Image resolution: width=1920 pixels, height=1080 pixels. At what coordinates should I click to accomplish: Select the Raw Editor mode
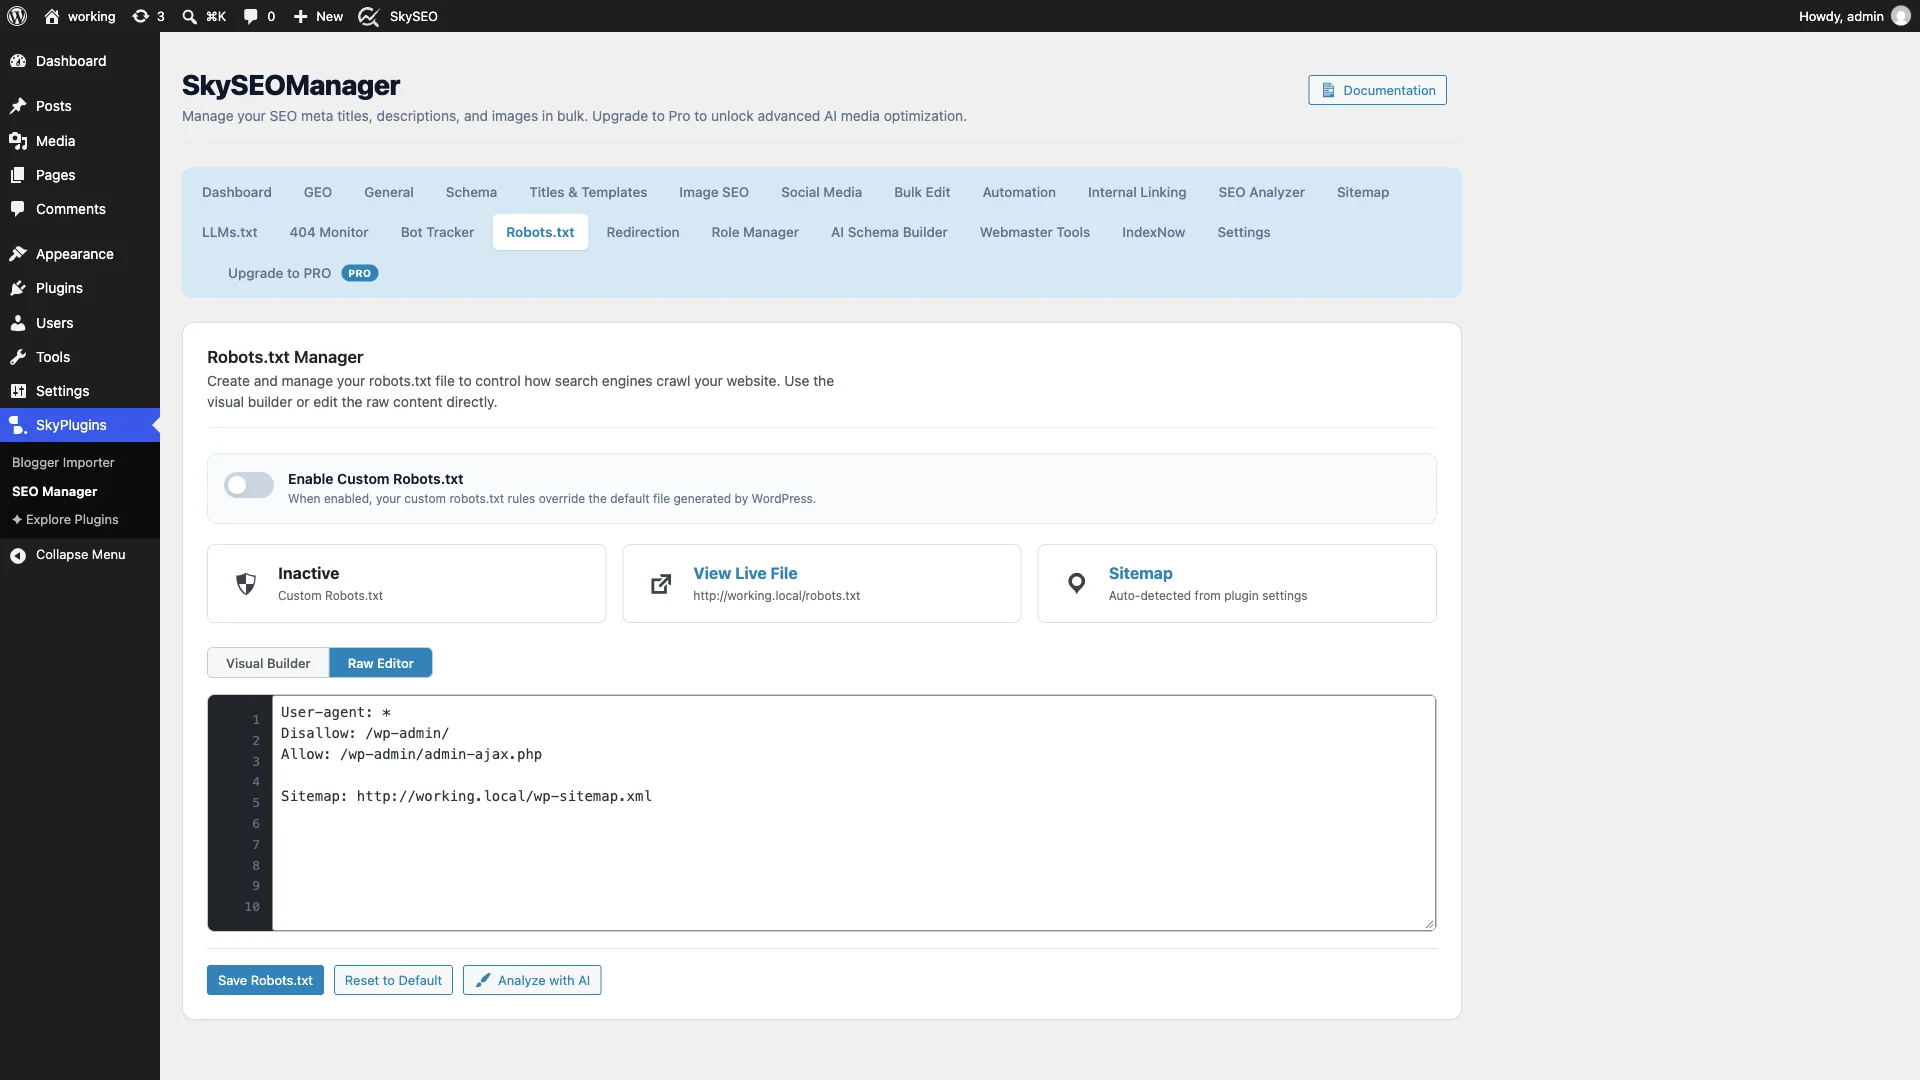pos(381,663)
